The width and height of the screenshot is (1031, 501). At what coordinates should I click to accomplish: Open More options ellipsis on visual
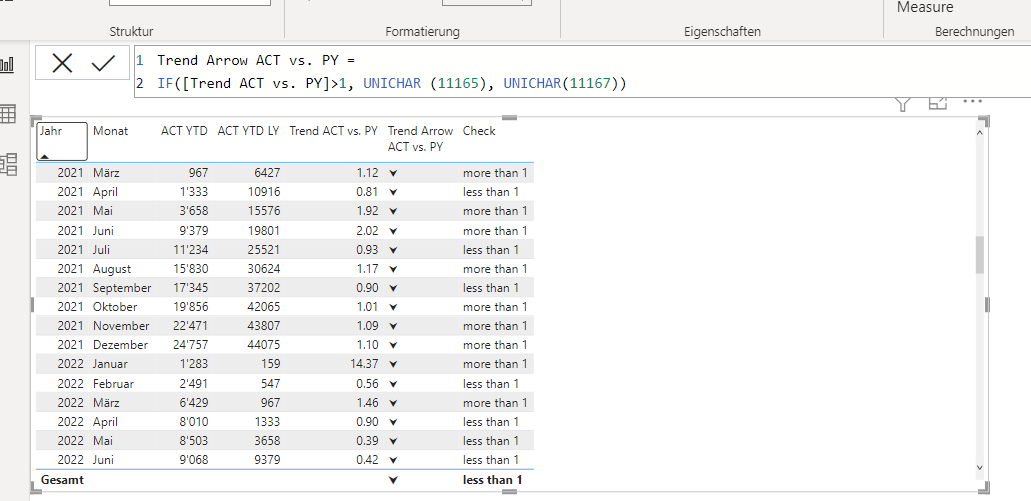[972, 102]
